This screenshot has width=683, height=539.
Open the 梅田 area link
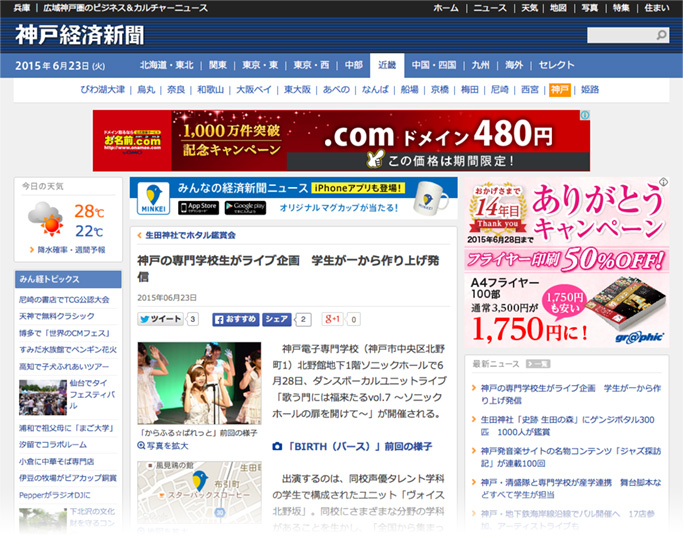pyautogui.click(x=470, y=89)
